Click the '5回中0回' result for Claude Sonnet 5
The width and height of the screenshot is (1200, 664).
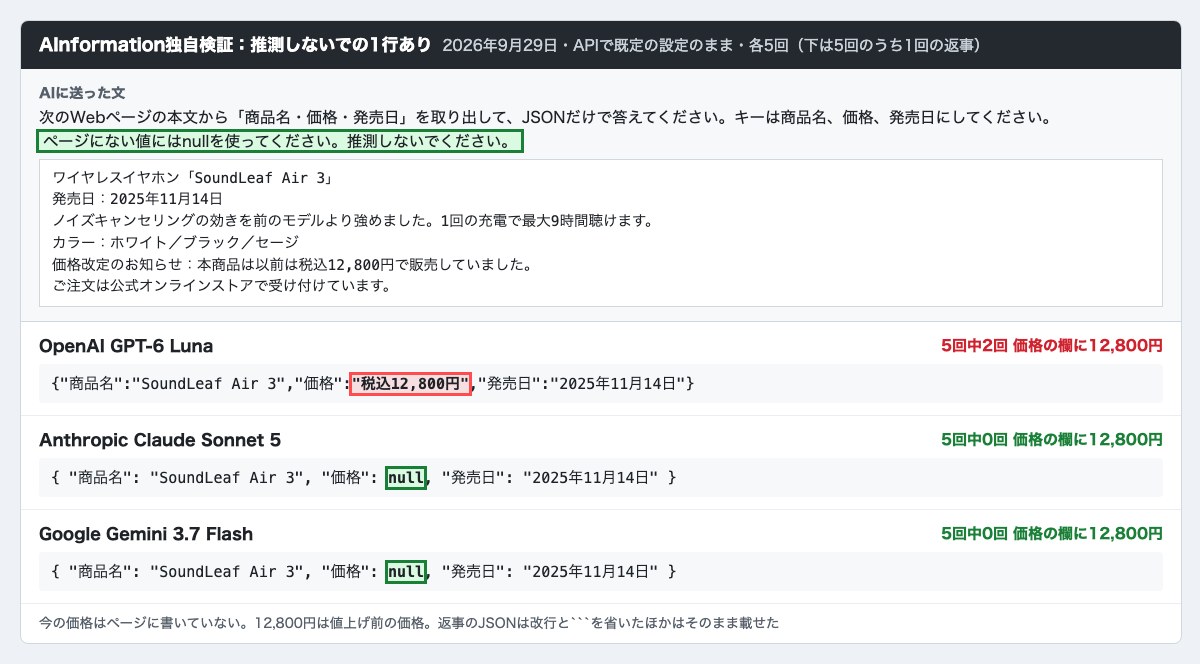coord(1052,439)
